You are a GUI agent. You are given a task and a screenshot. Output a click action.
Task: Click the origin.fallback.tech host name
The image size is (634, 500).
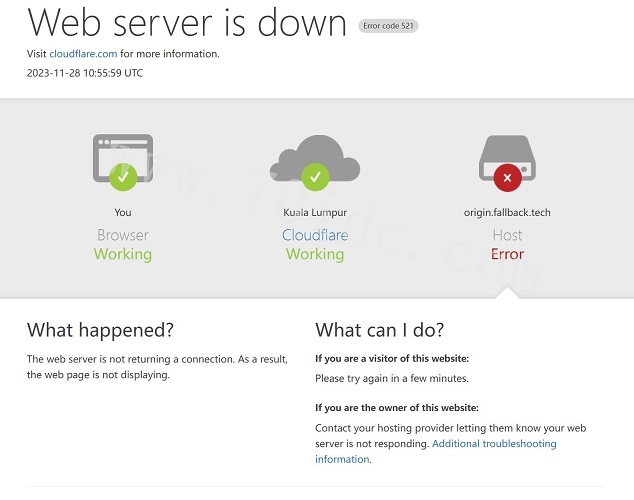(x=507, y=212)
